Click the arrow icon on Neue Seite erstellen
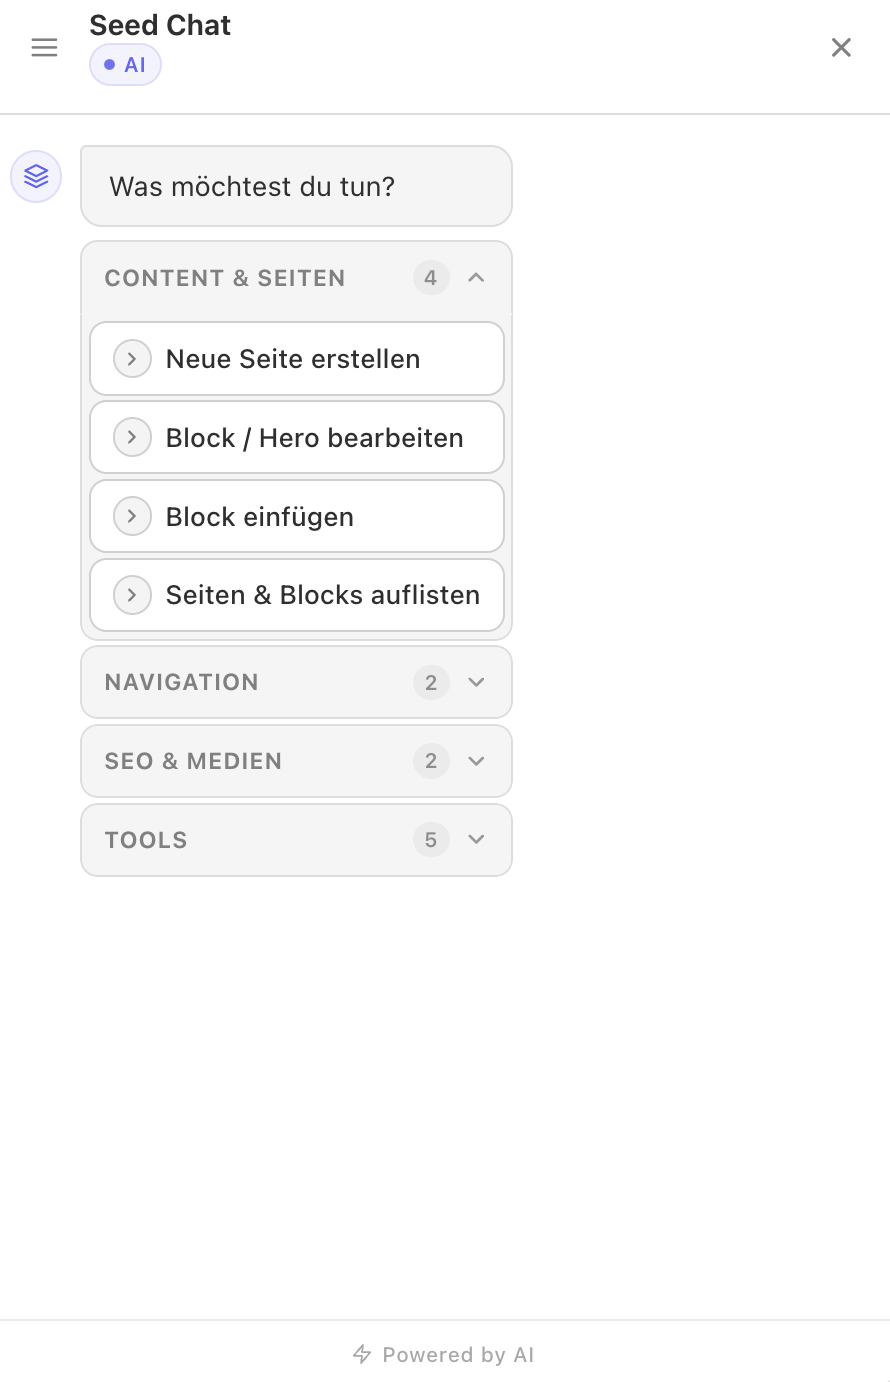This screenshot has height=1382, width=890. click(131, 358)
